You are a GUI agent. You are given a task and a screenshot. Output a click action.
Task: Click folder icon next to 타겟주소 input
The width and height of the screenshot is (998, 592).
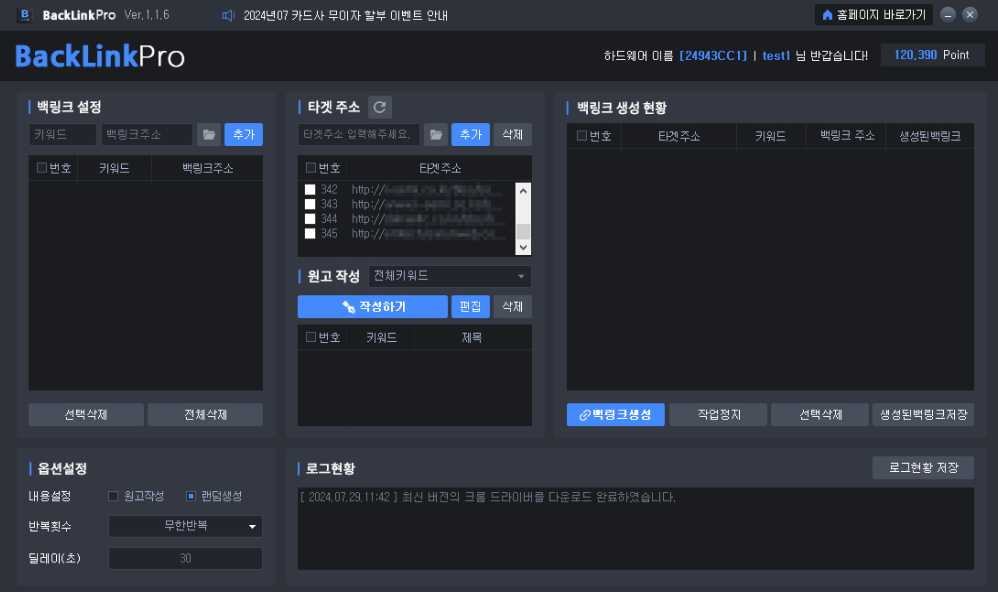point(435,134)
